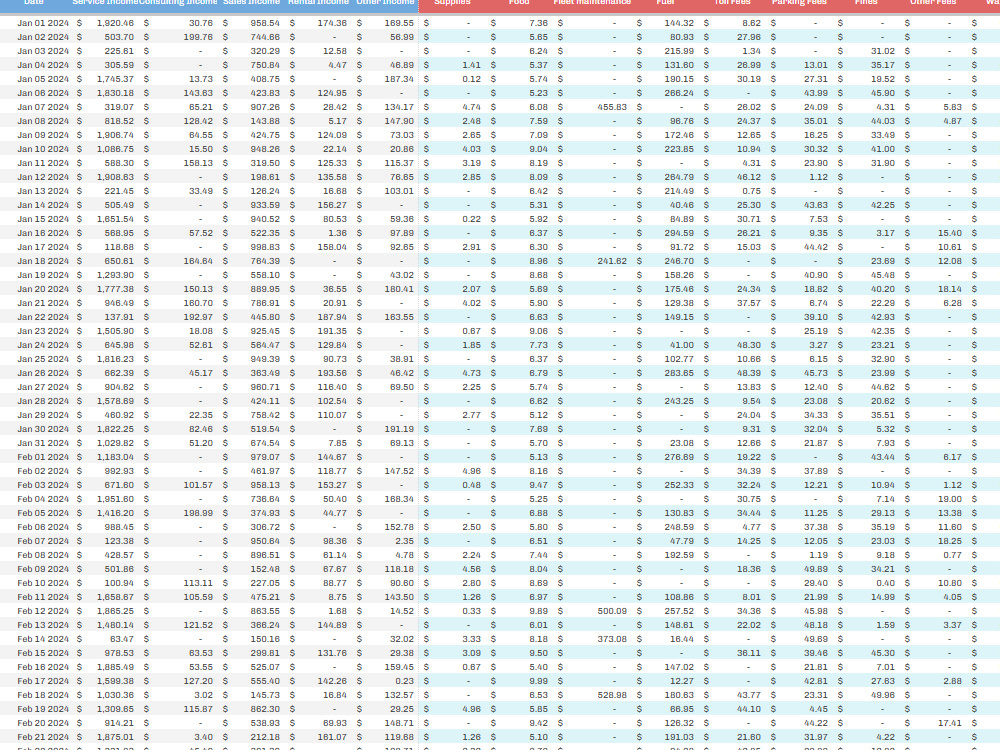Click the 925.45 cell in Jan 23 row
Screen dimensions: 1000x750
point(265,332)
